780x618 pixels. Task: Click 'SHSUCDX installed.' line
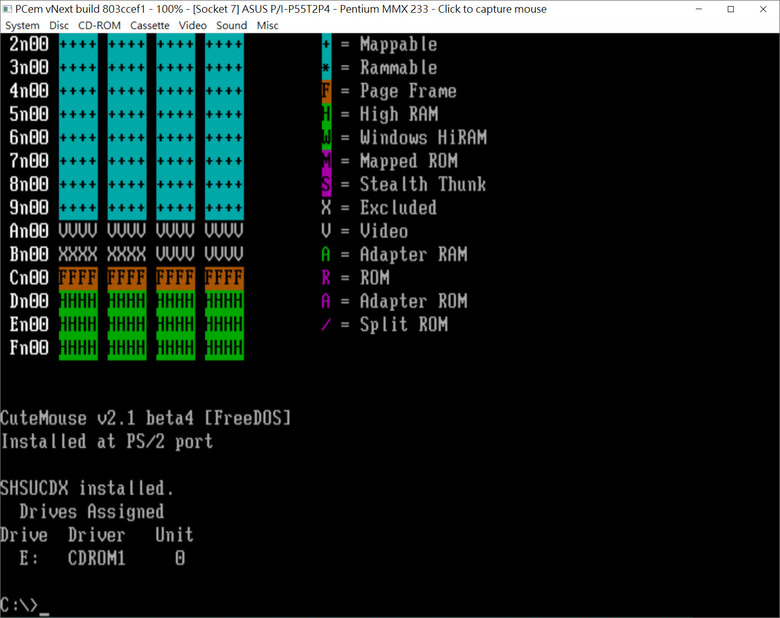pyautogui.click(x=87, y=489)
